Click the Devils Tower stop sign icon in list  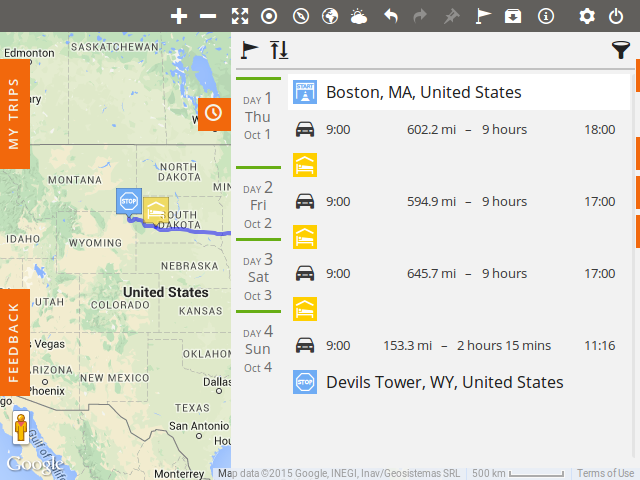coord(305,382)
